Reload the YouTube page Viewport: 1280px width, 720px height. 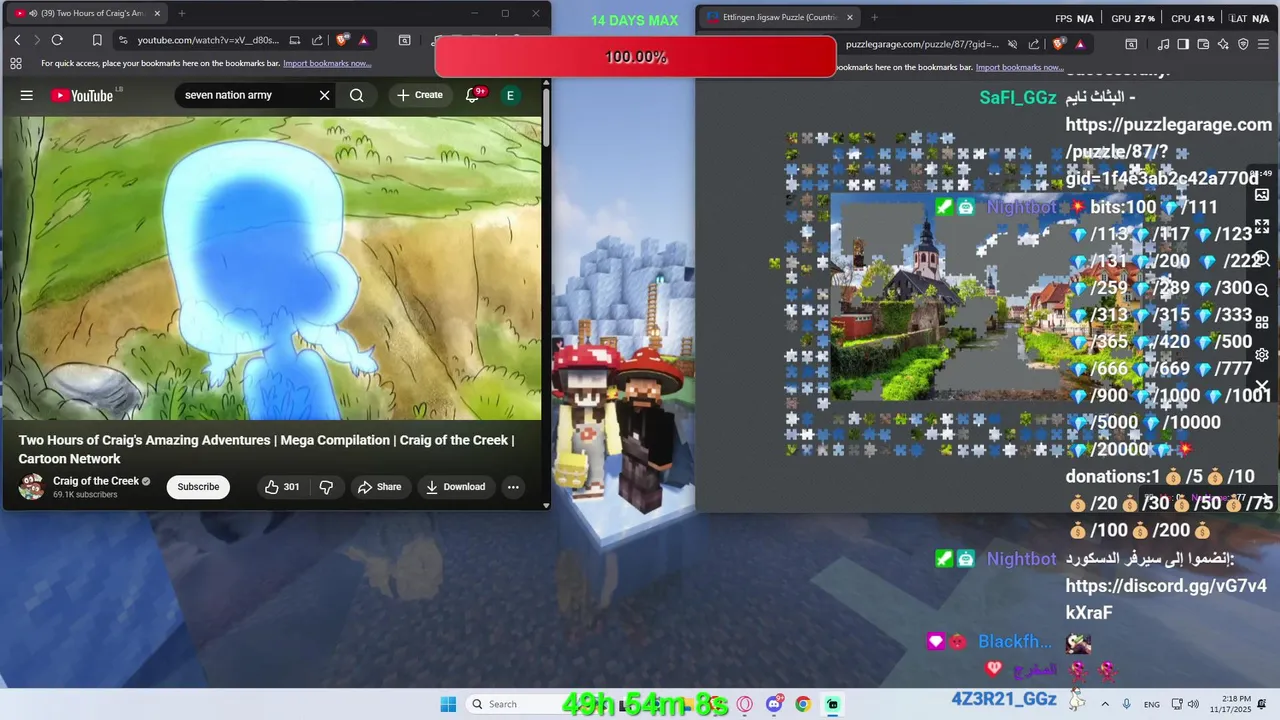(x=57, y=40)
